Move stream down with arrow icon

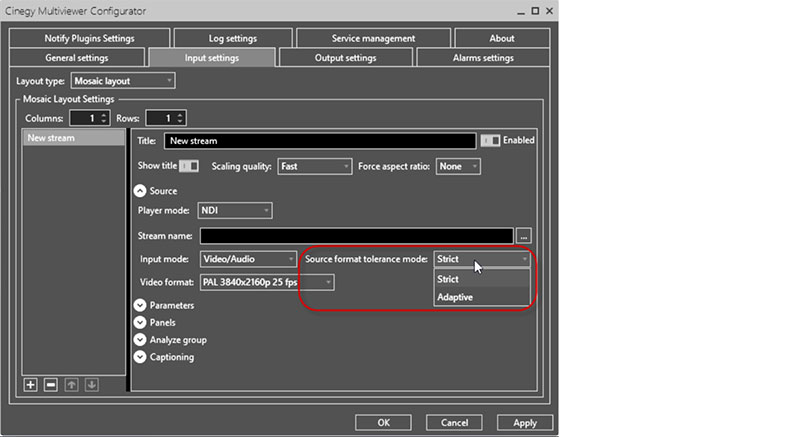point(92,385)
